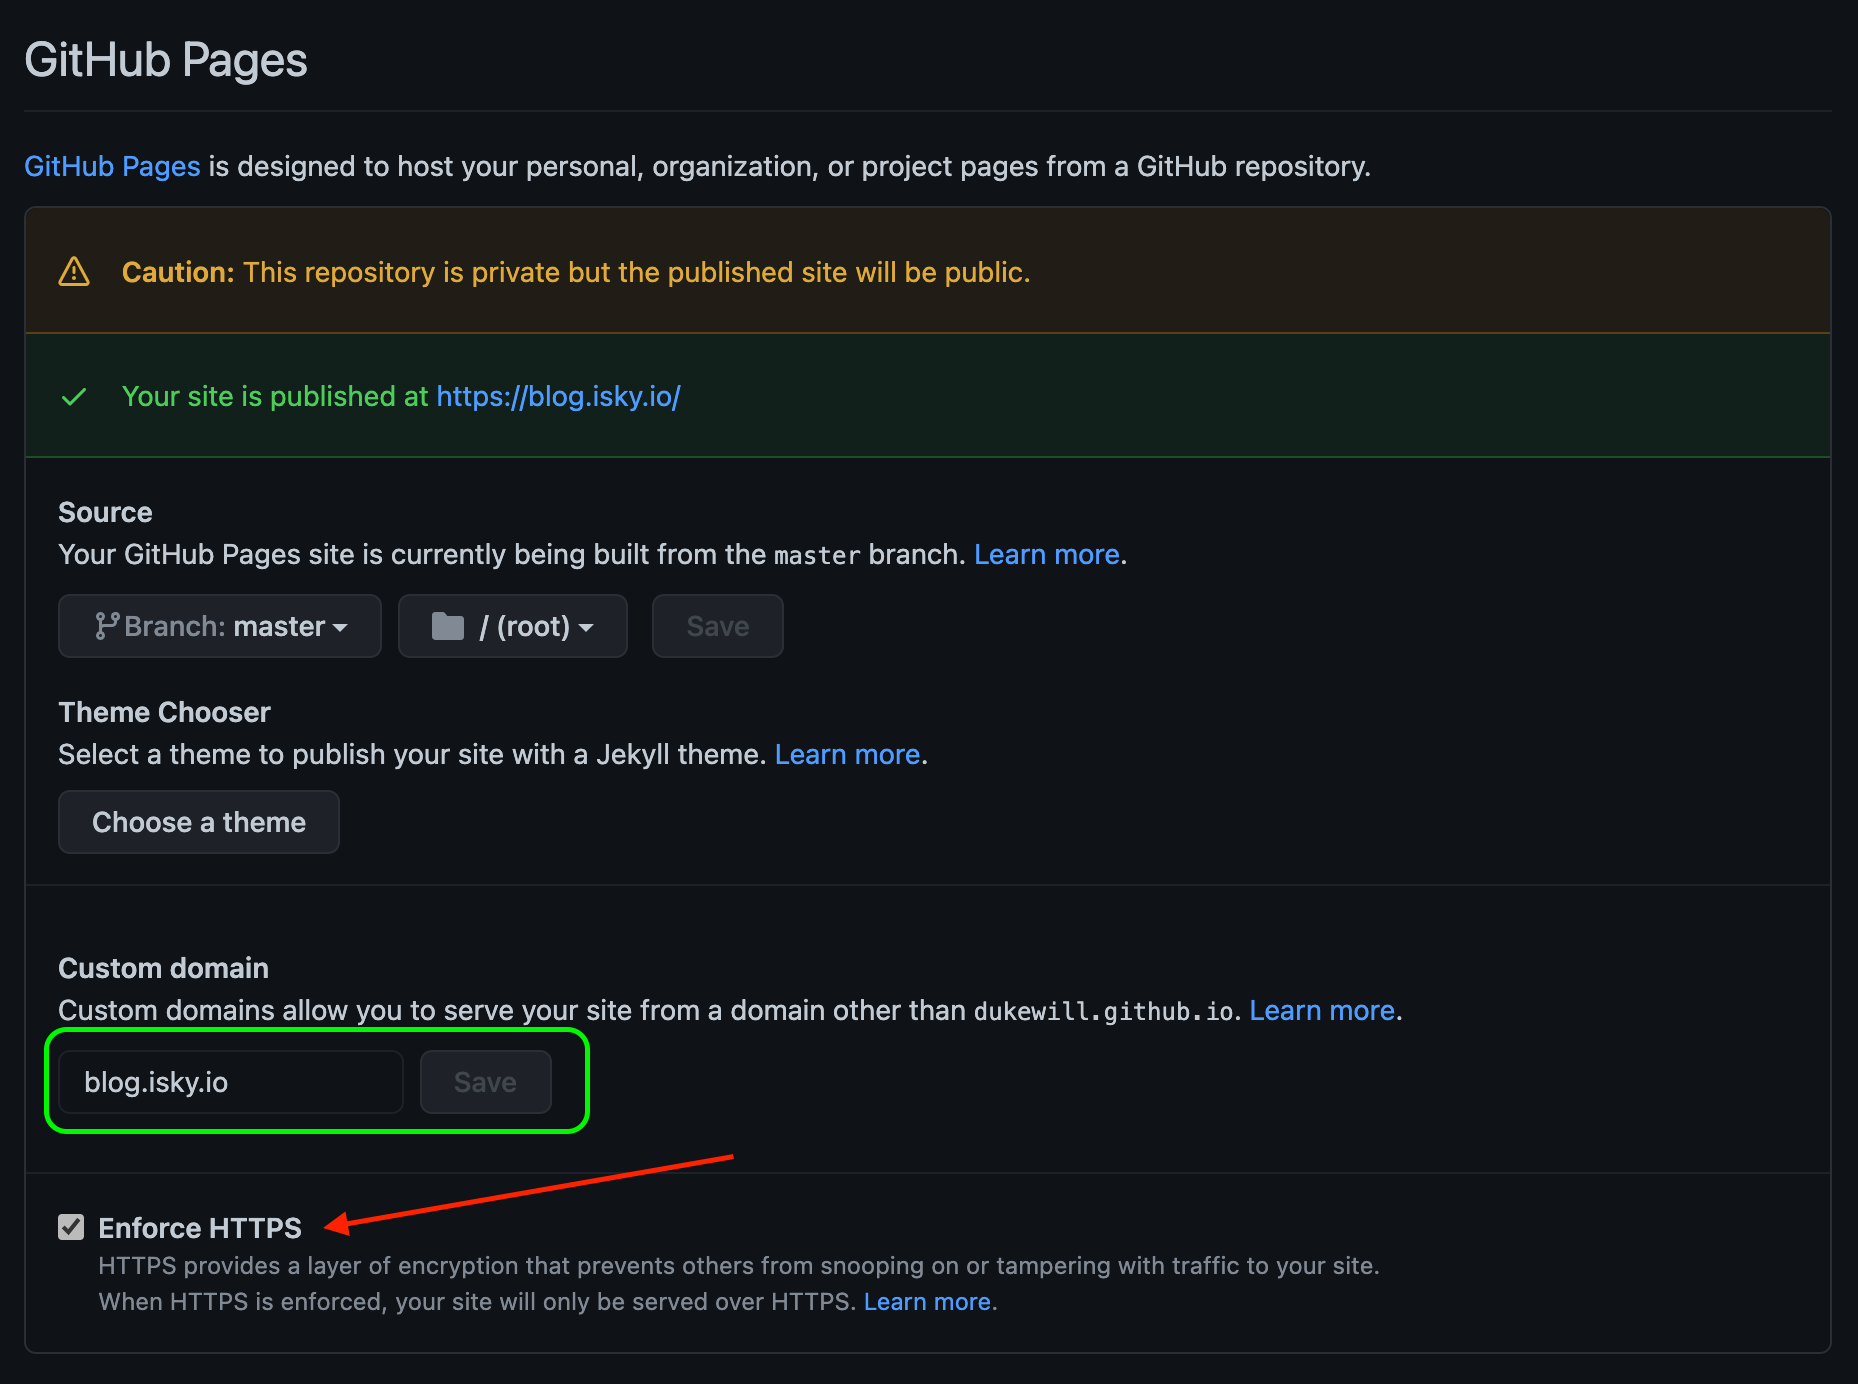Open the GitHub Pages documentation link
The height and width of the screenshot is (1384, 1858).
(x=112, y=166)
